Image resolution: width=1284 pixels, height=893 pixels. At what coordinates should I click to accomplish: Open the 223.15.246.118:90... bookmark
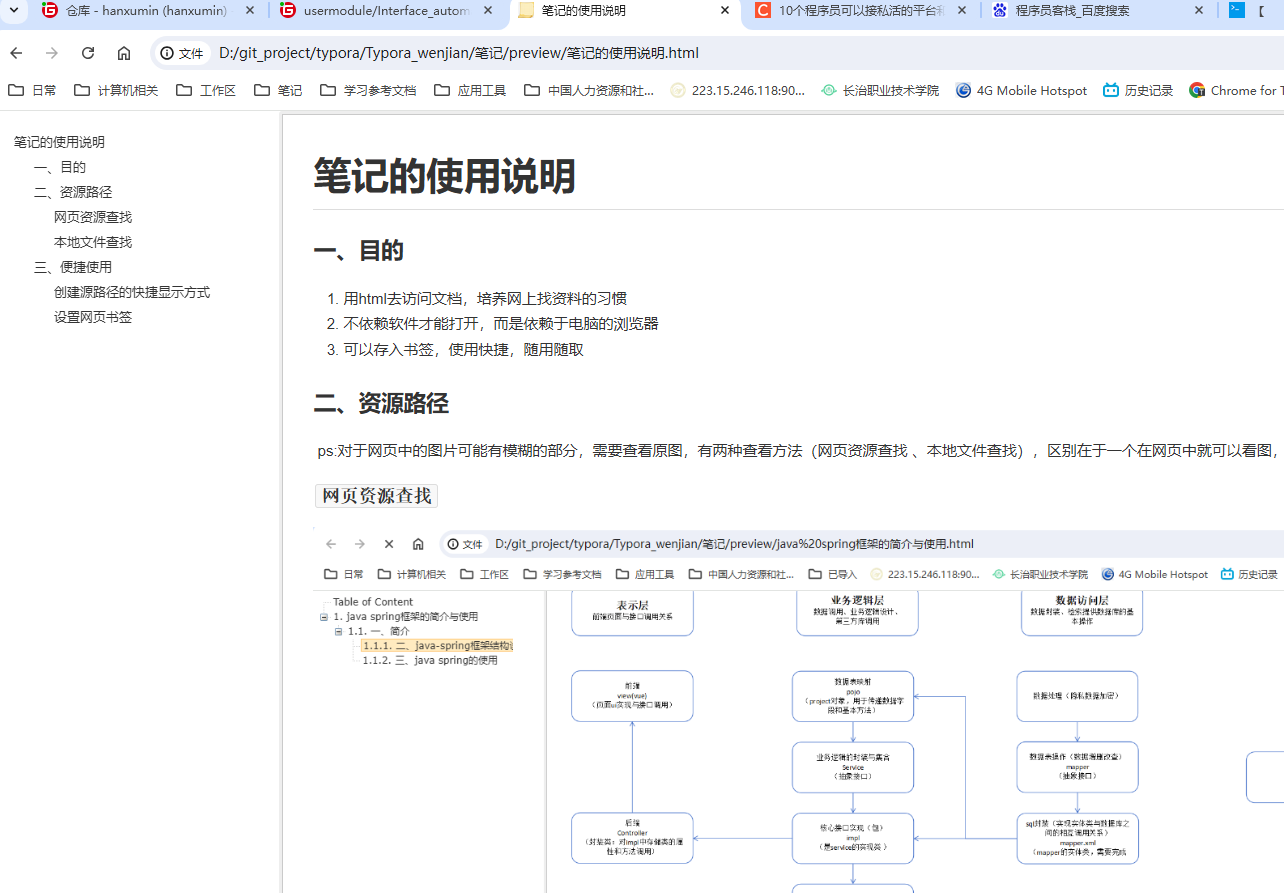coord(738,90)
